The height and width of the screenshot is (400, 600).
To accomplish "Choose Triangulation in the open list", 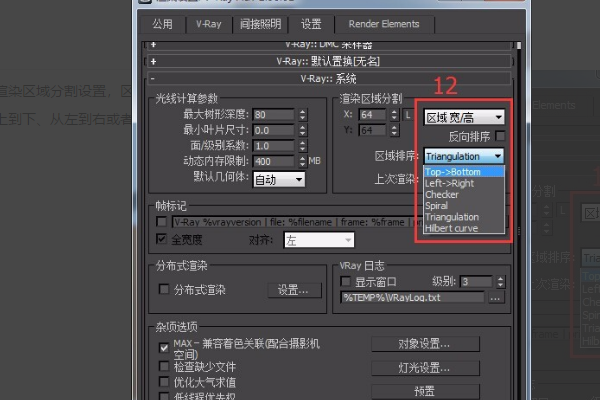I will pyautogui.click(x=464, y=217).
